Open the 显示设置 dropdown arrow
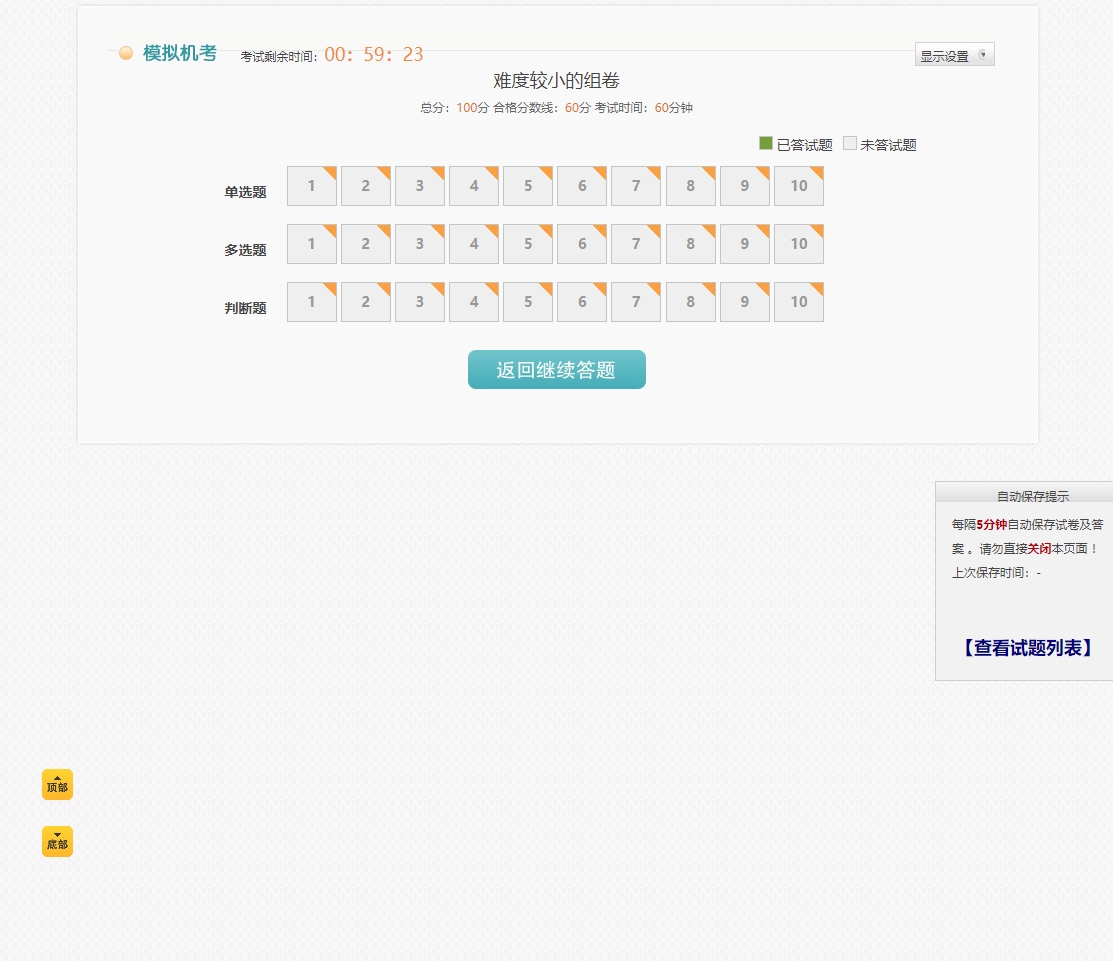1113x961 pixels. [x=983, y=55]
